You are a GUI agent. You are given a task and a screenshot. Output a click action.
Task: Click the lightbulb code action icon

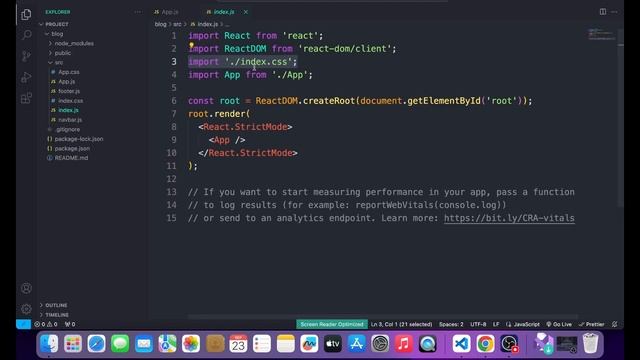(x=191, y=45)
